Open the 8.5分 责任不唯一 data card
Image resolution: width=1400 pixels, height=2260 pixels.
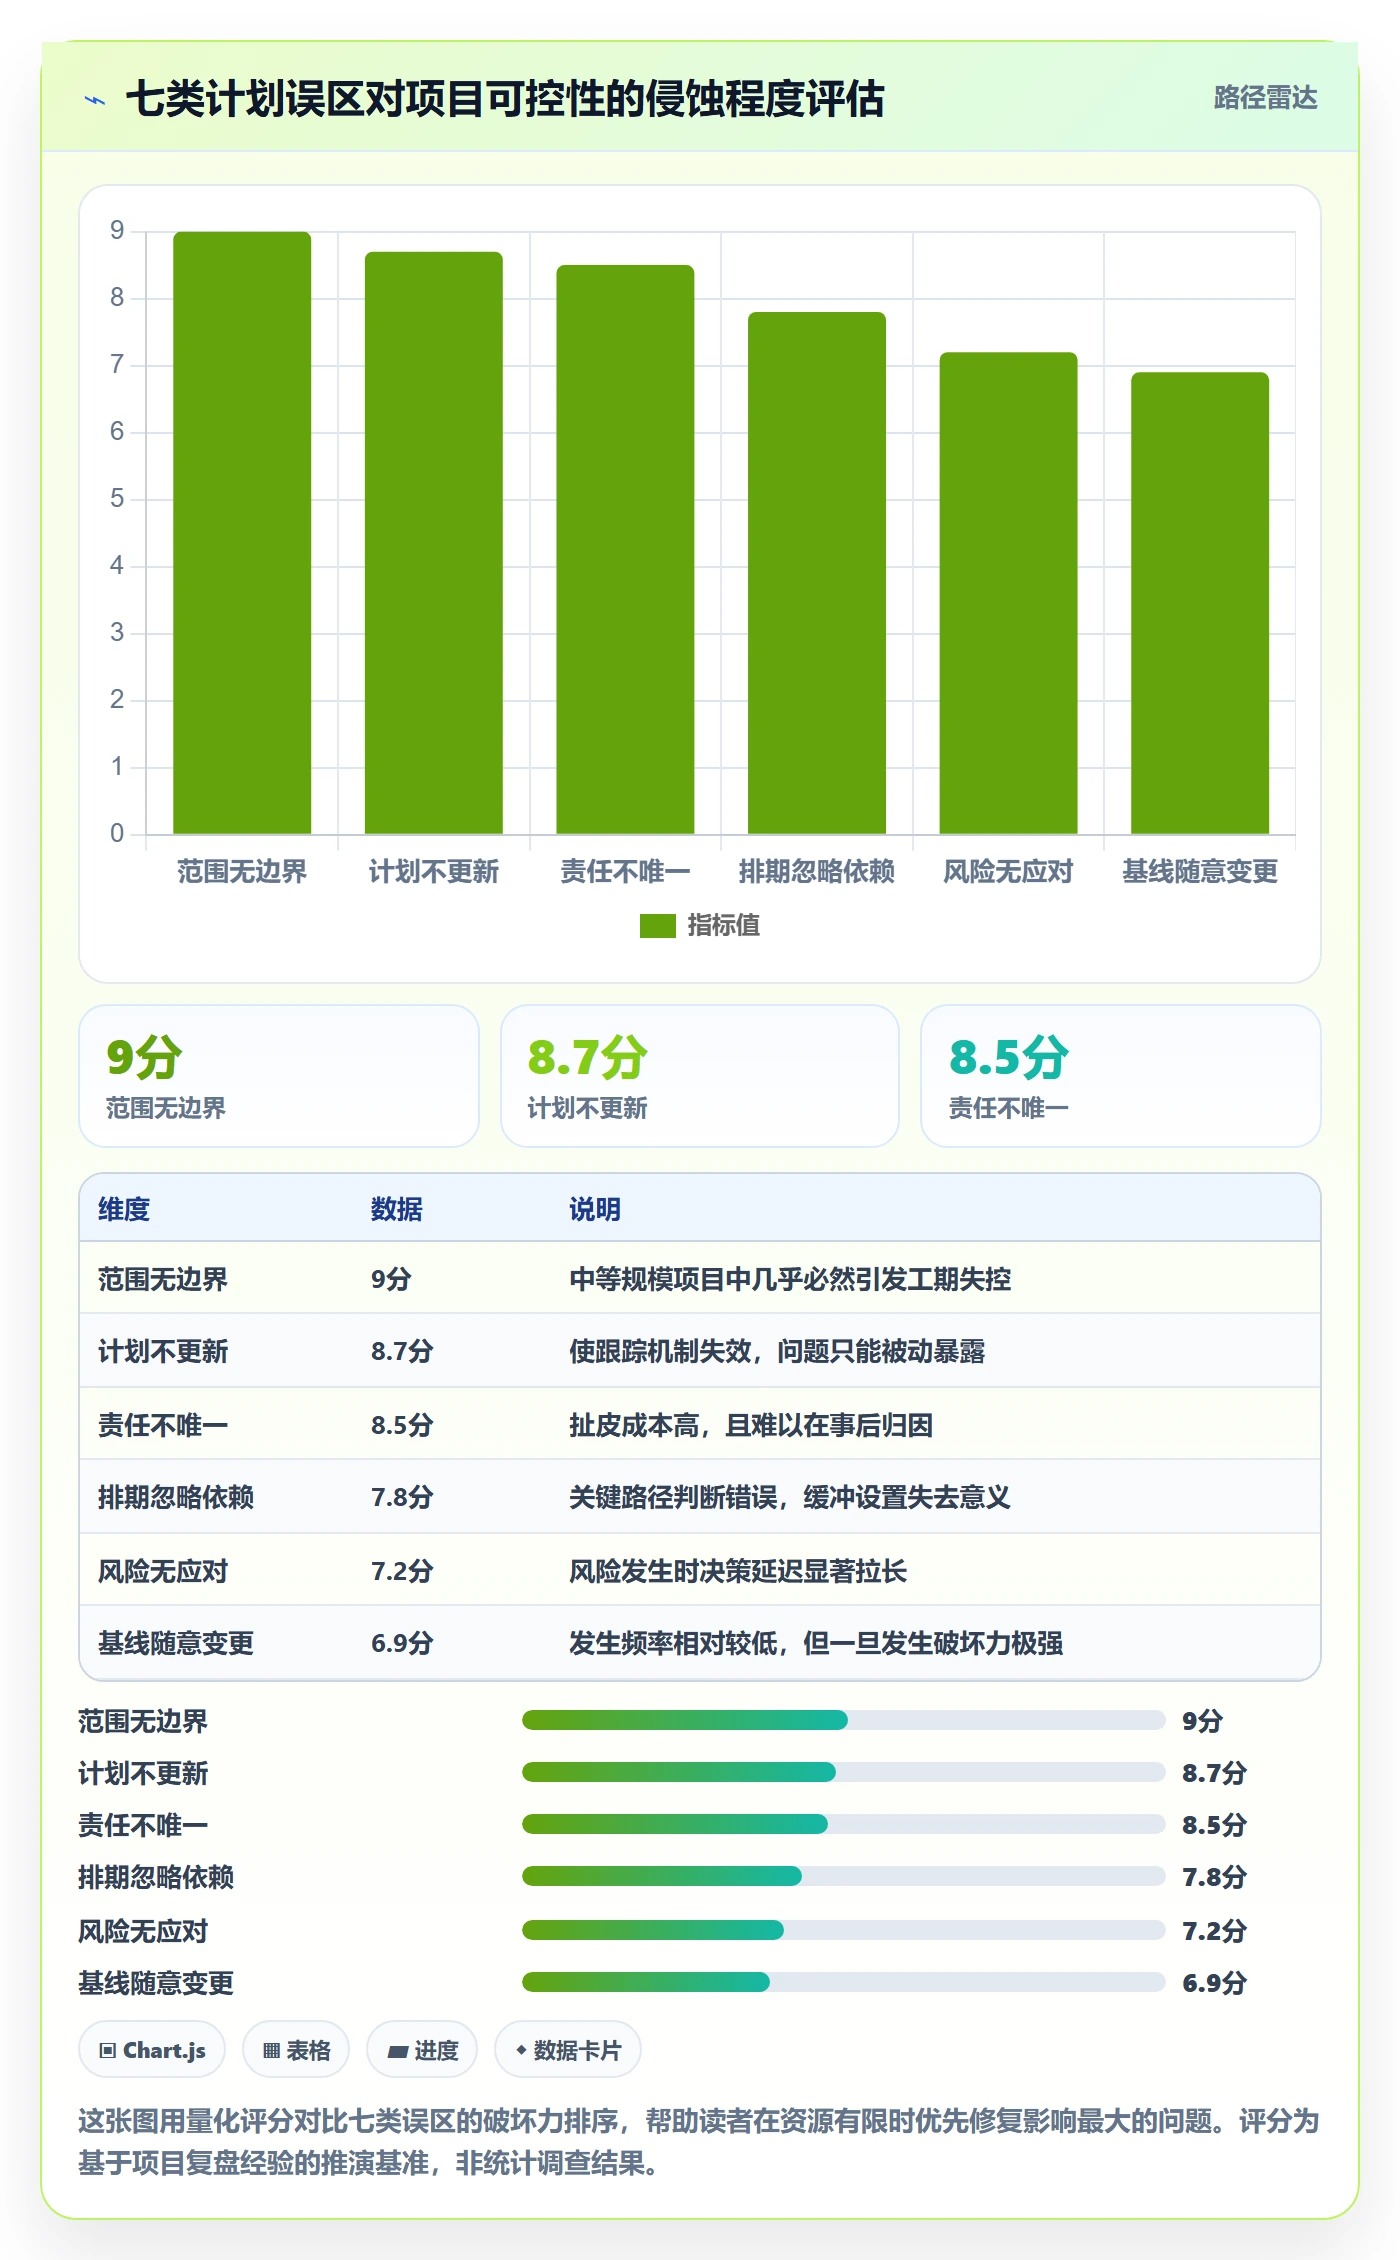click(x=1121, y=1076)
